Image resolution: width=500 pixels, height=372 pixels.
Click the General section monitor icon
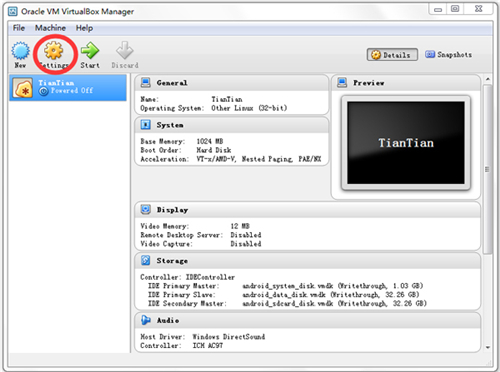(146, 82)
